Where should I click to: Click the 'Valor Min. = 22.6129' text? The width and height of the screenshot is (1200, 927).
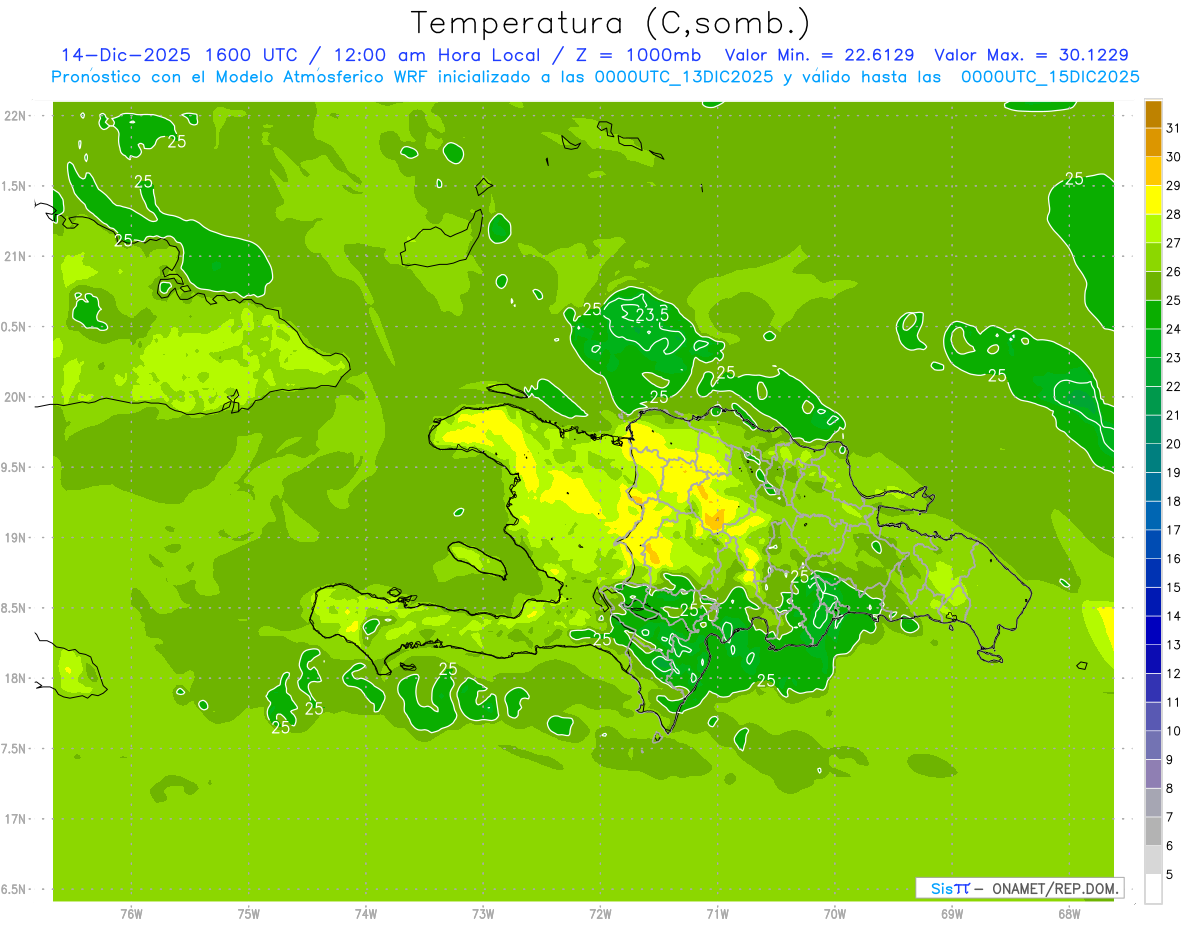(x=820, y=55)
